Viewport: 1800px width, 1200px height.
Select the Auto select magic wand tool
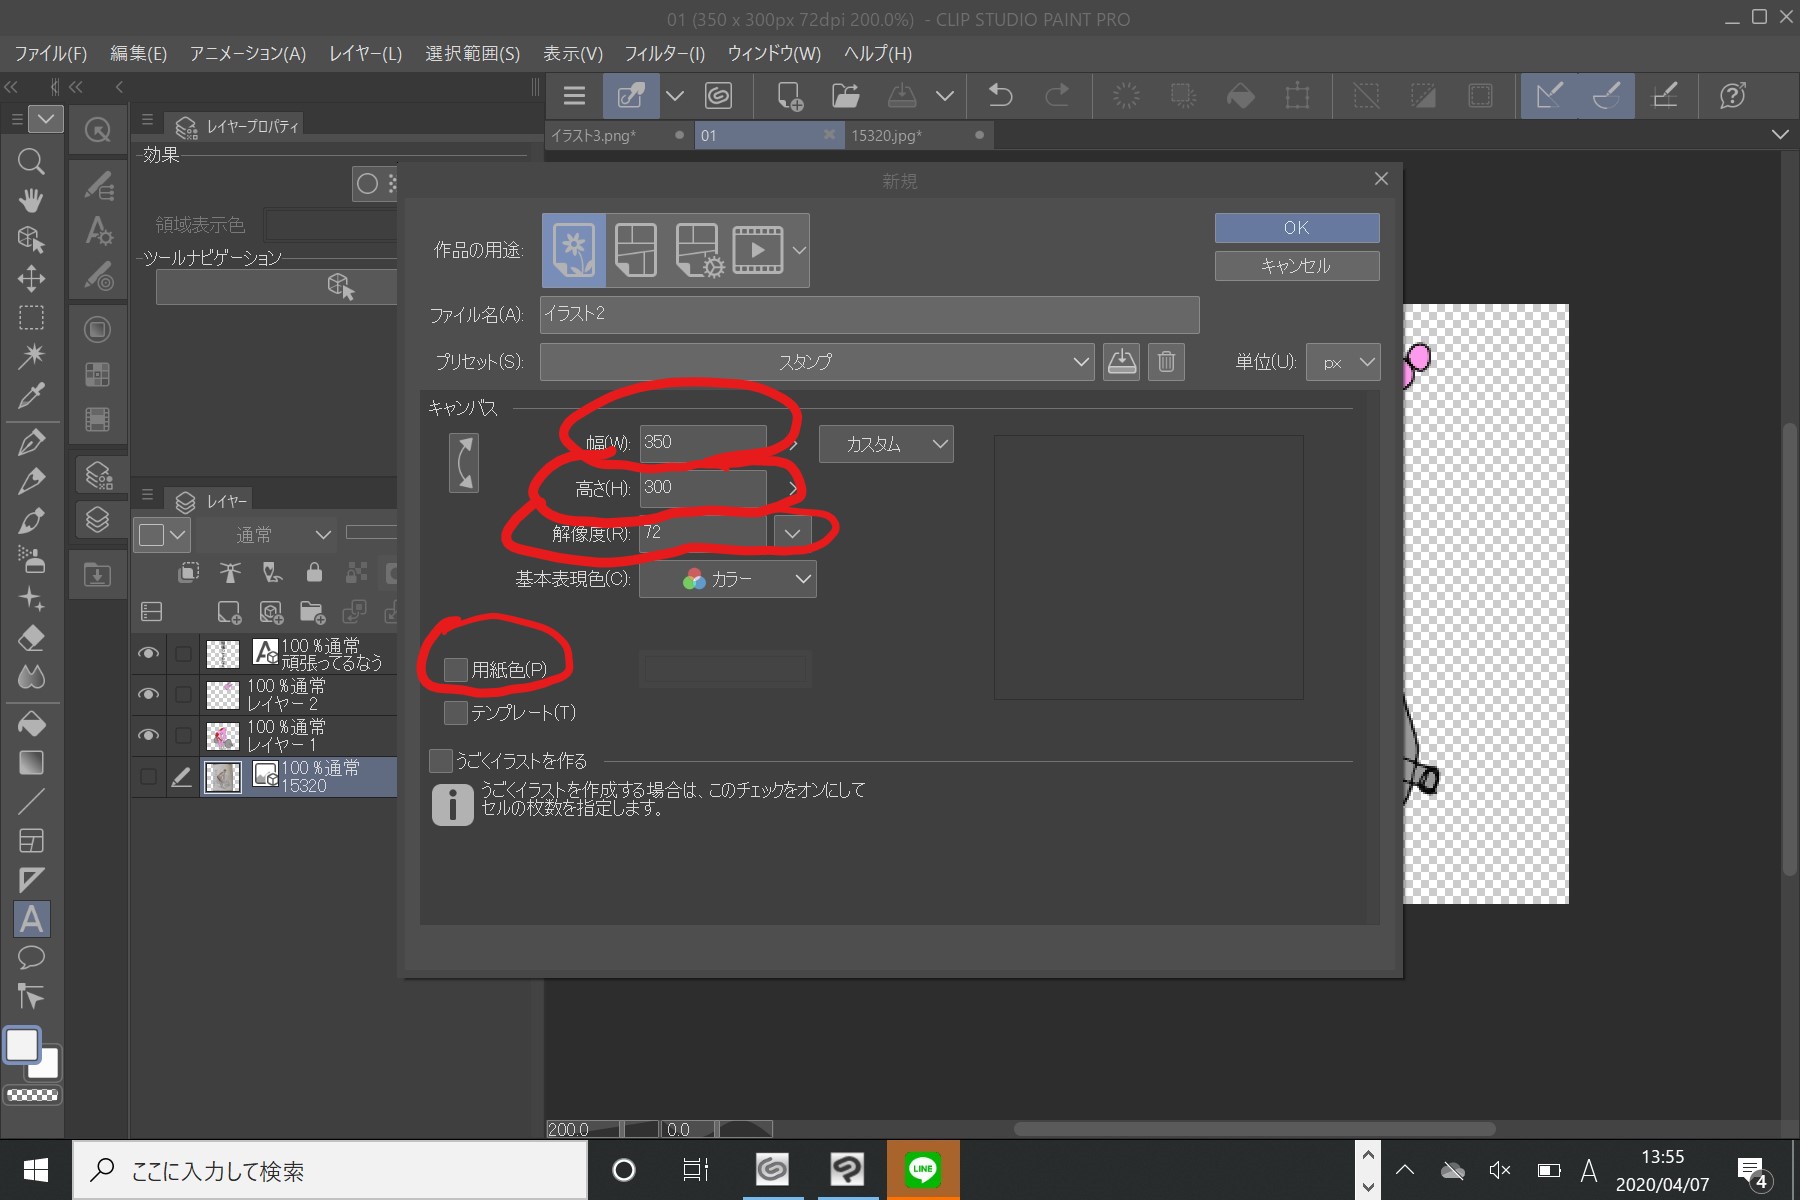point(31,356)
